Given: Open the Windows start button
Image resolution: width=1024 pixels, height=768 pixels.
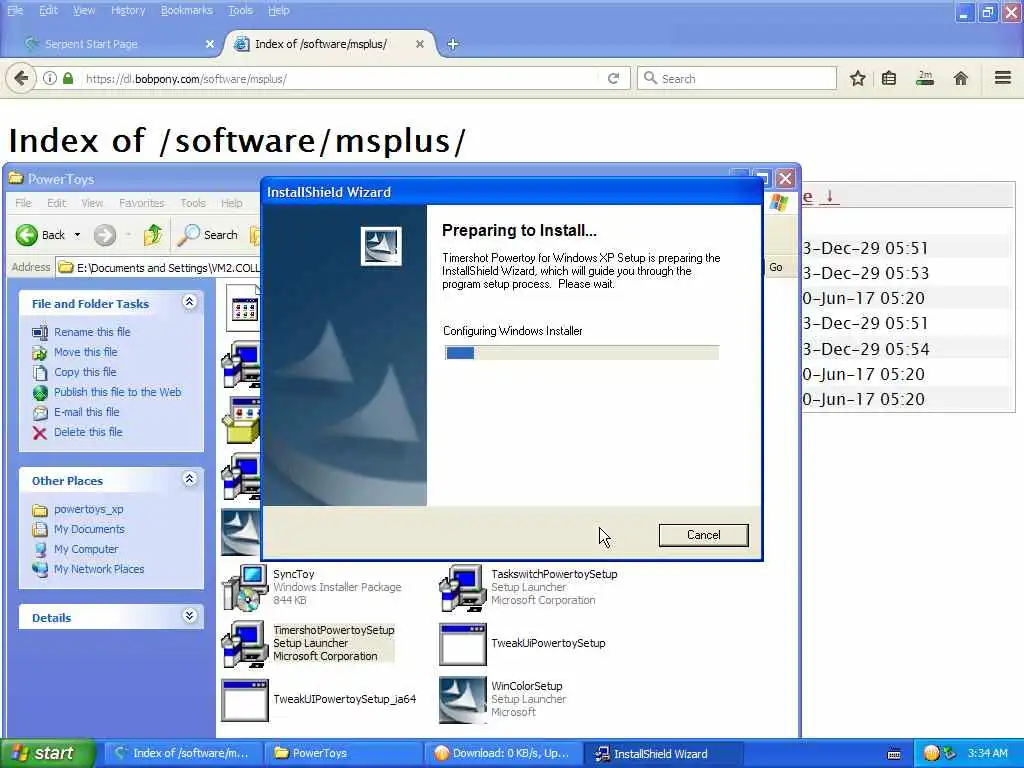Looking at the screenshot, I should click(47, 754).
